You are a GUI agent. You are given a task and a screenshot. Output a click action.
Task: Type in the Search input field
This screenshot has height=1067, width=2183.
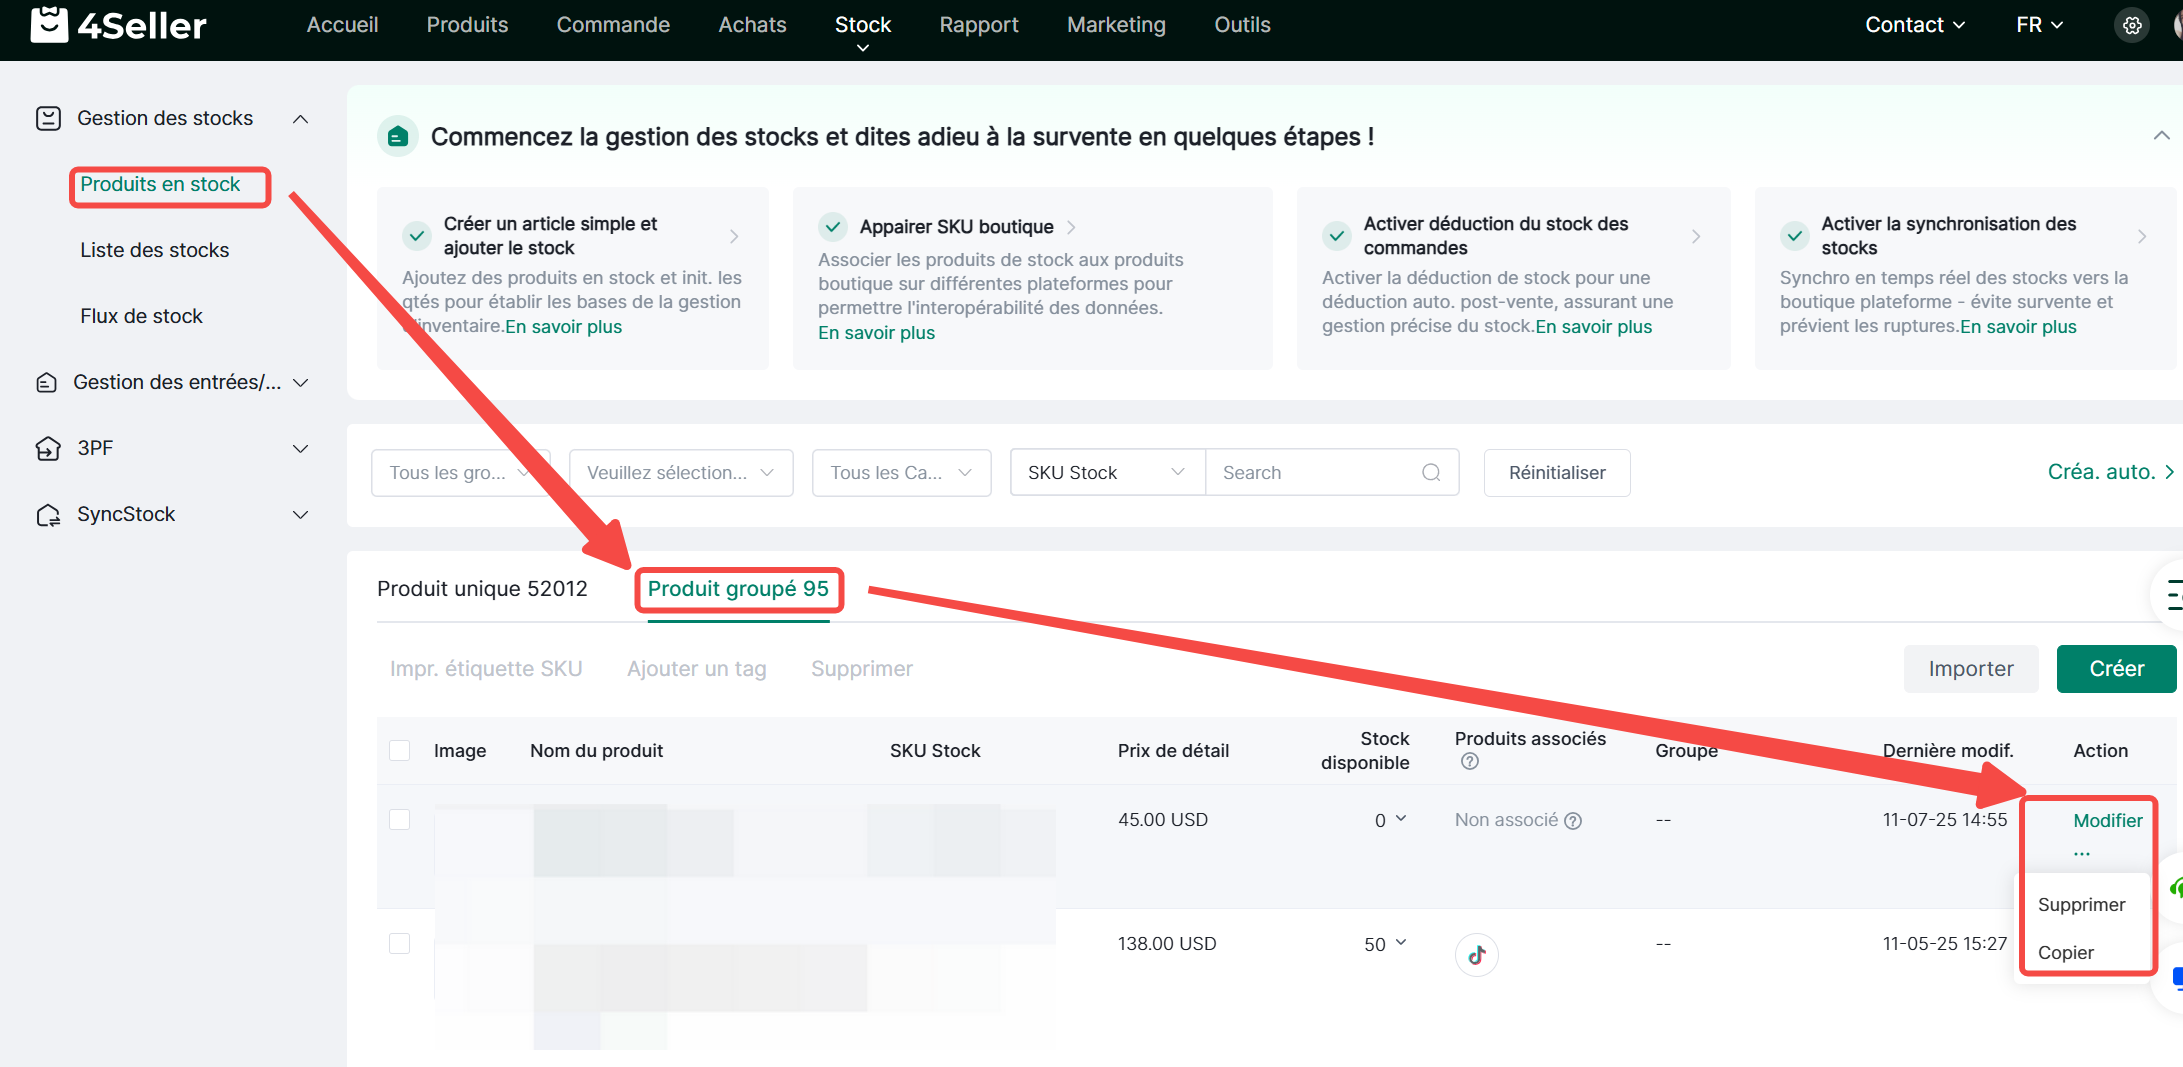tap(1315, 473)
